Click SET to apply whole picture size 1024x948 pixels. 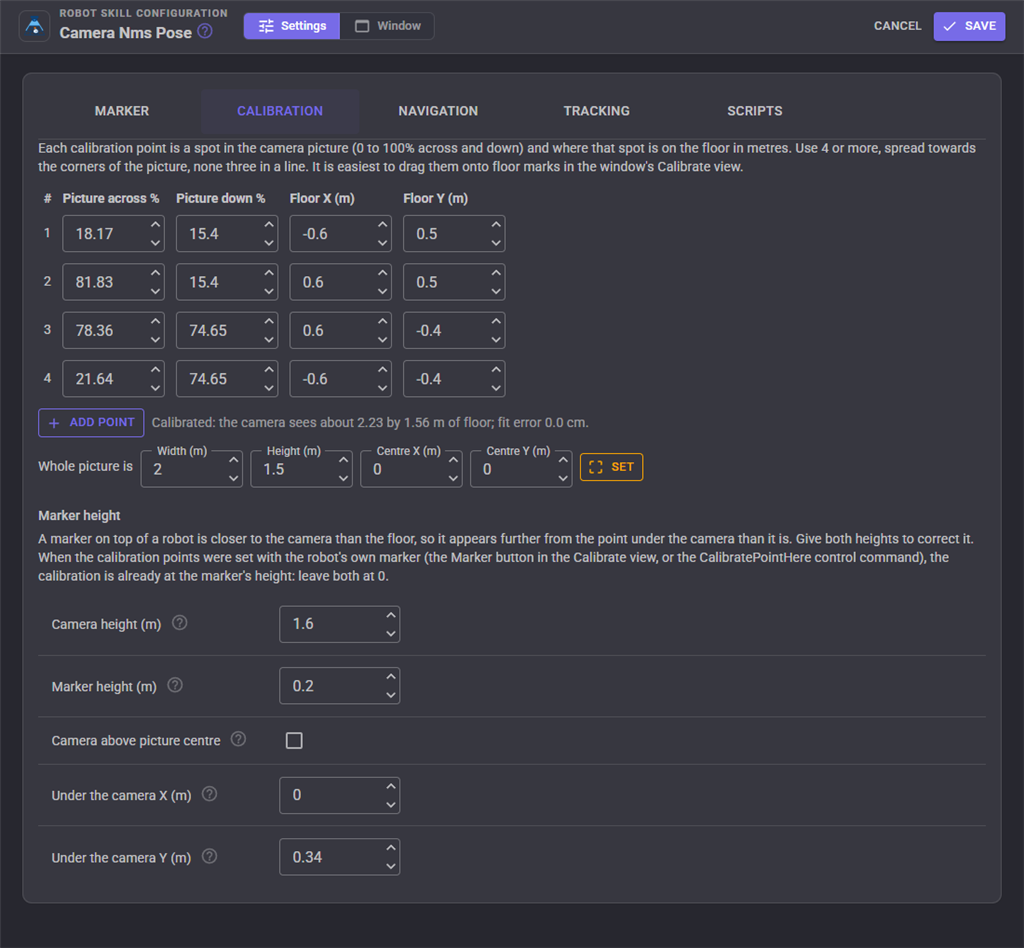[611, 467]
